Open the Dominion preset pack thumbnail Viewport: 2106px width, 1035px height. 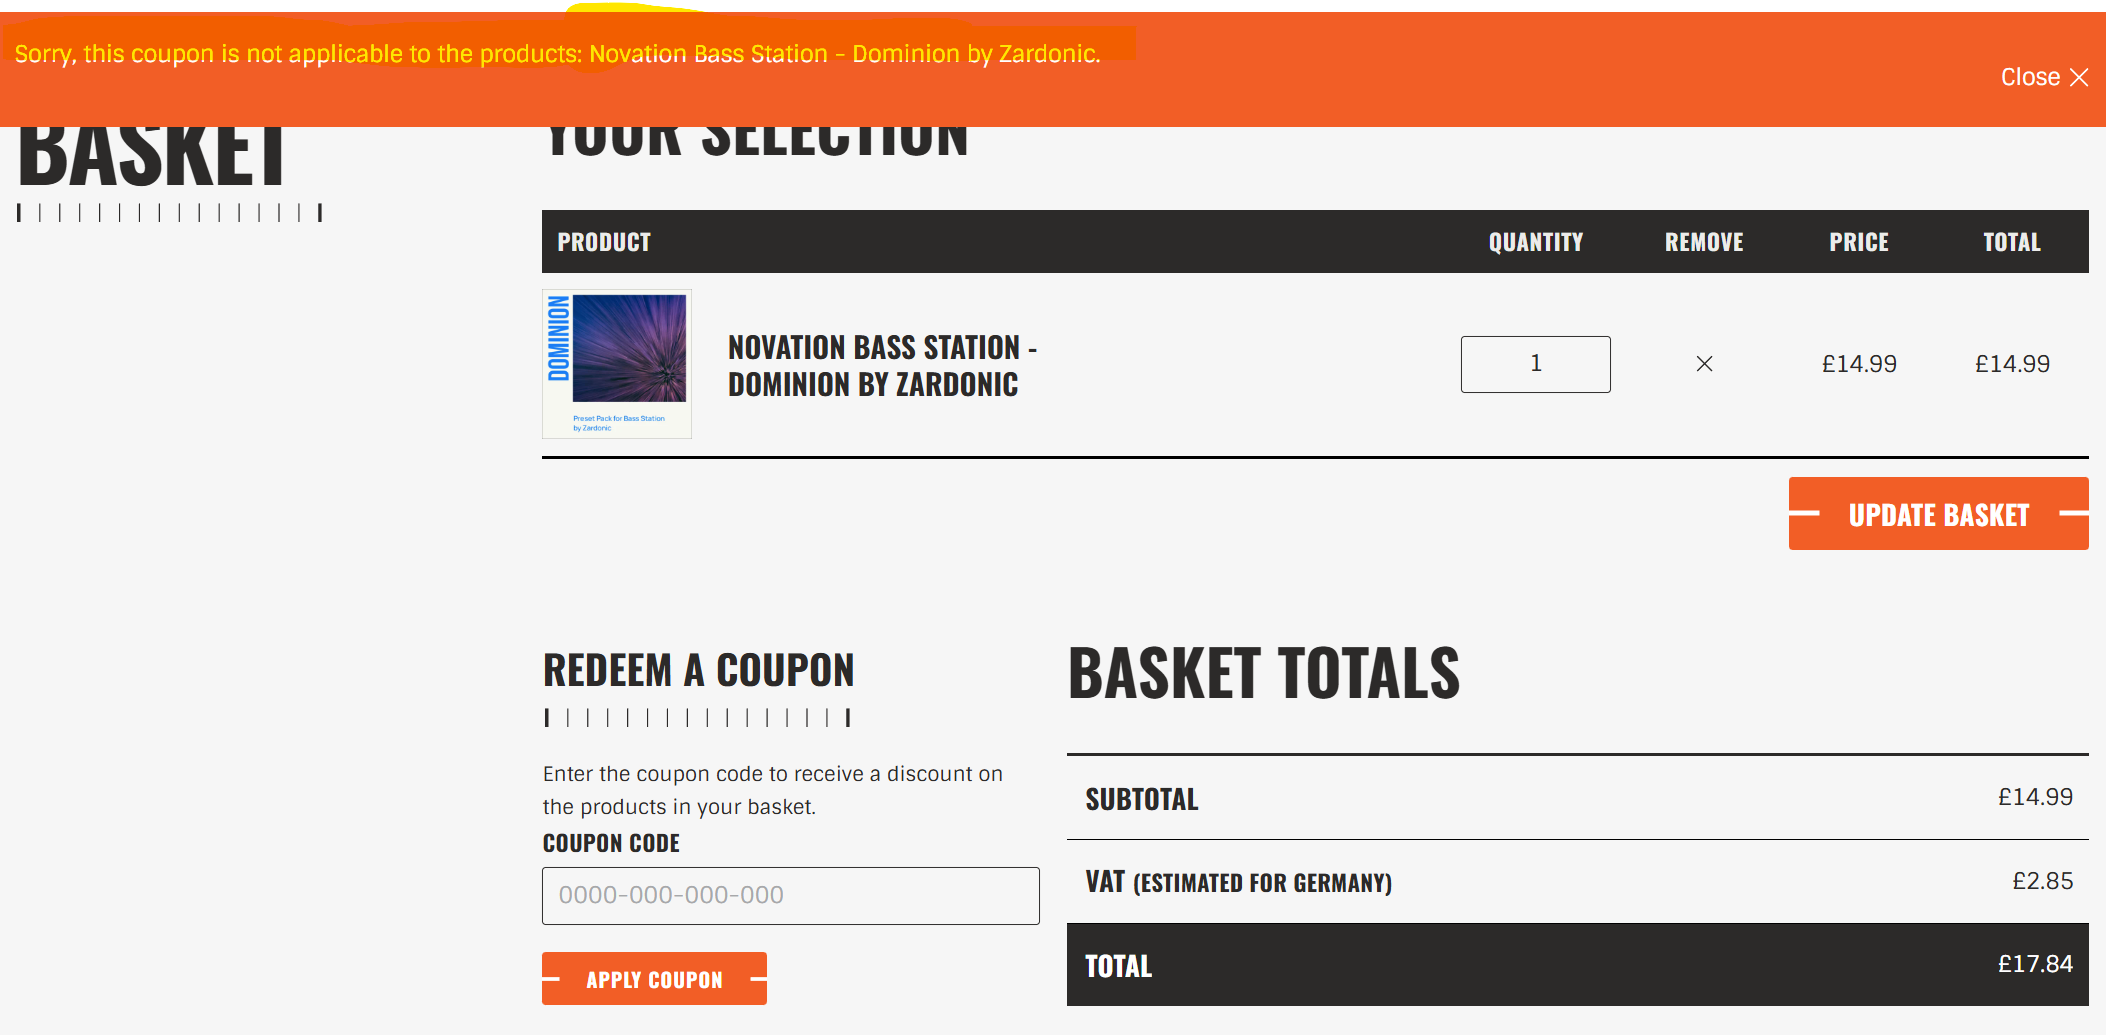point(617,364)
